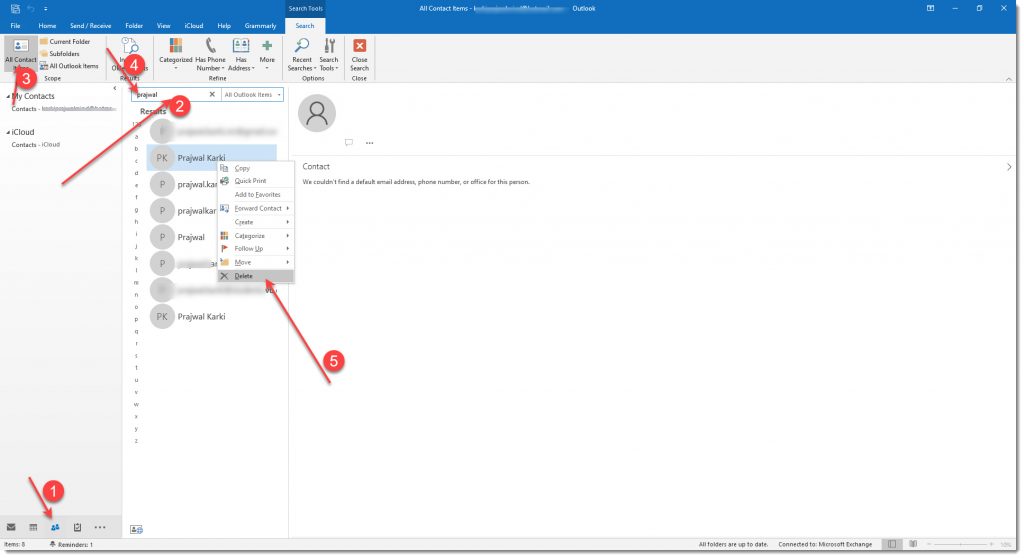Click the prajwal search input field
The height and width of the screenshot is (558, 1024).
pyautogui.click(x=171, y=95)
